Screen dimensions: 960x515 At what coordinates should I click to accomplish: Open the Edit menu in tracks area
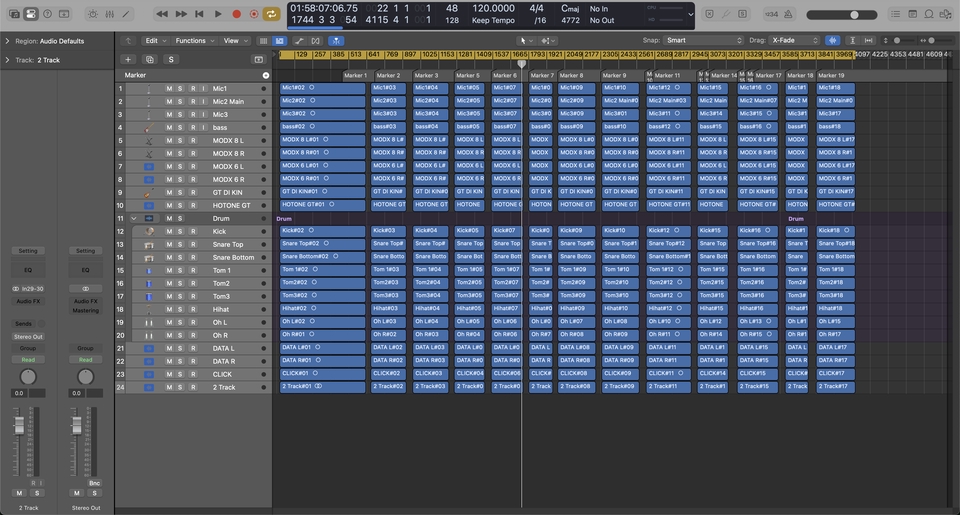point(154,41)
